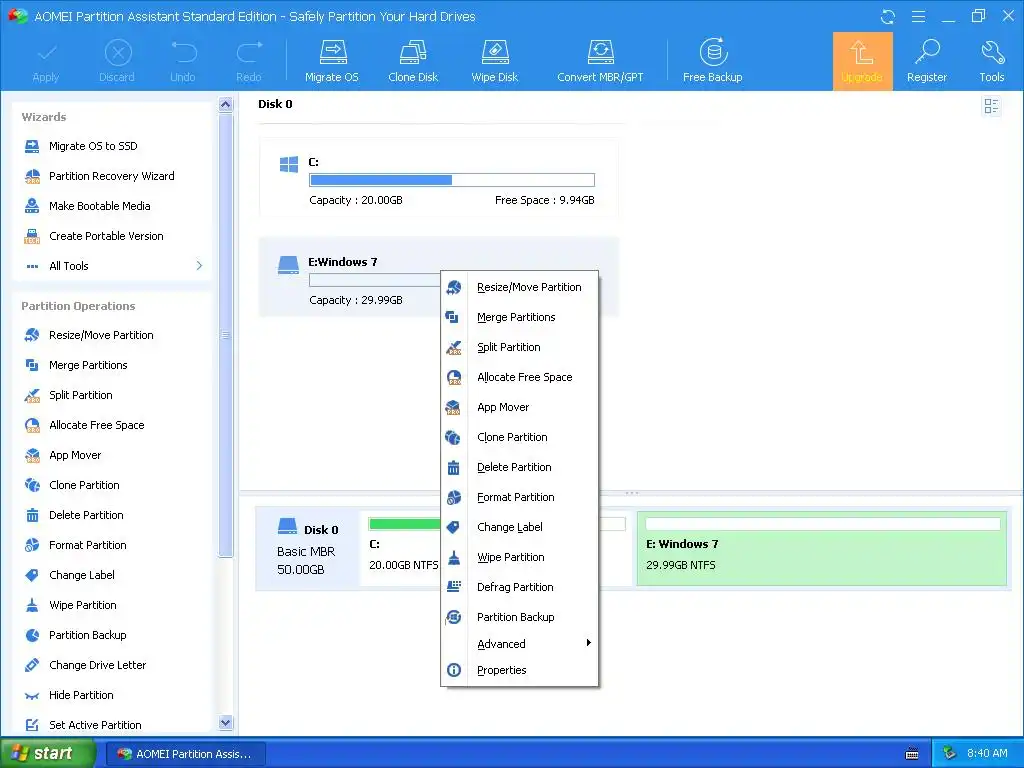This screenshot has height=768, width=1024.
Task: Open Migrate OS to SSD wizard in sidebar
Action: pos(93,146)
